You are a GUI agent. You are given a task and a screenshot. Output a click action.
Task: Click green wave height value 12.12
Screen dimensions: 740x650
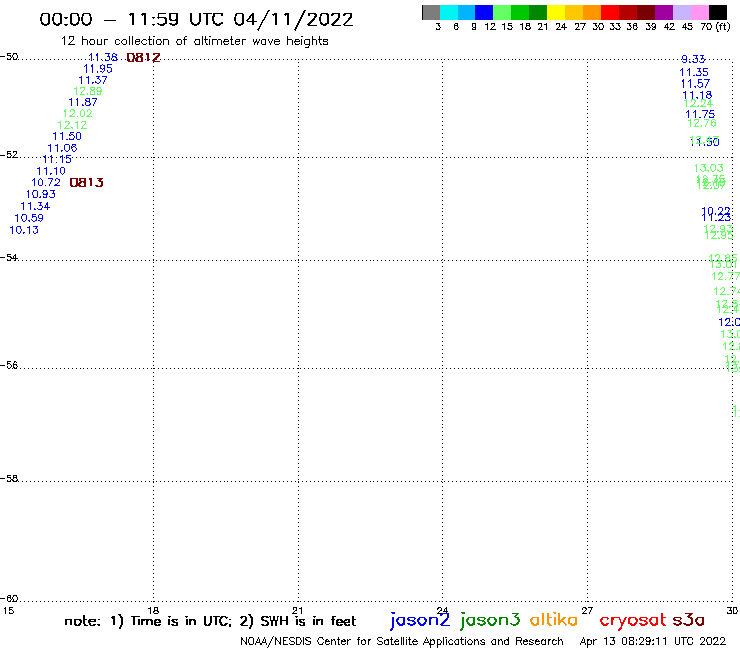tap(72, 125)
